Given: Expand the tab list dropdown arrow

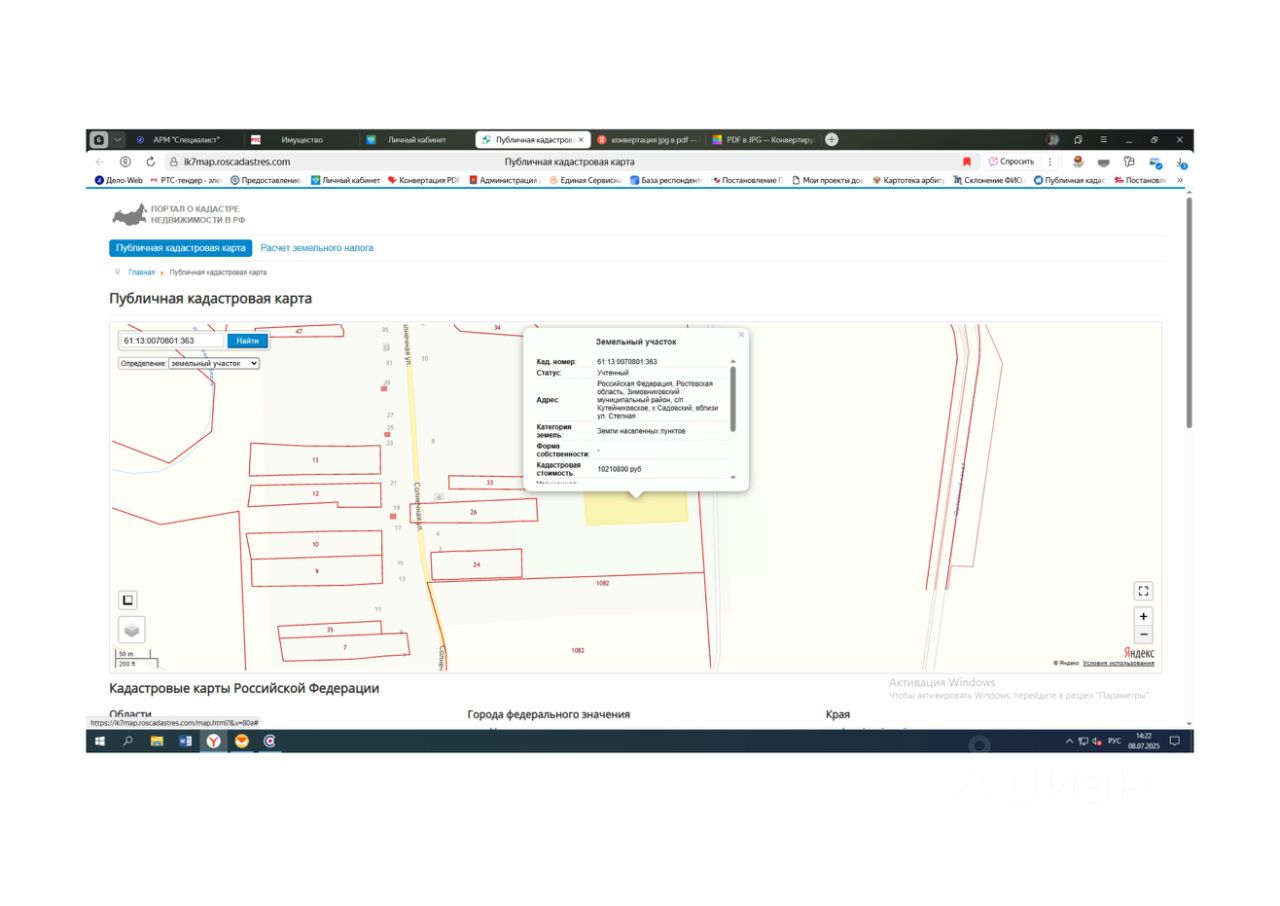Looking at the screenshot, I should [117, 140].
